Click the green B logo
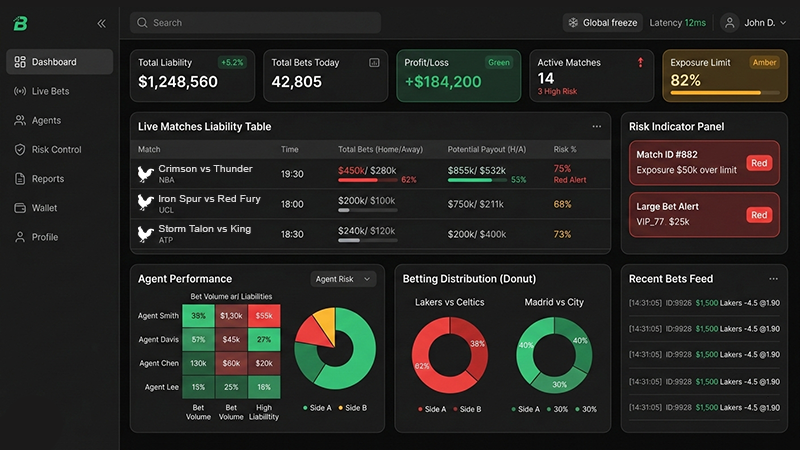Viewport: 800px width, 450px height. pos(20,23)
